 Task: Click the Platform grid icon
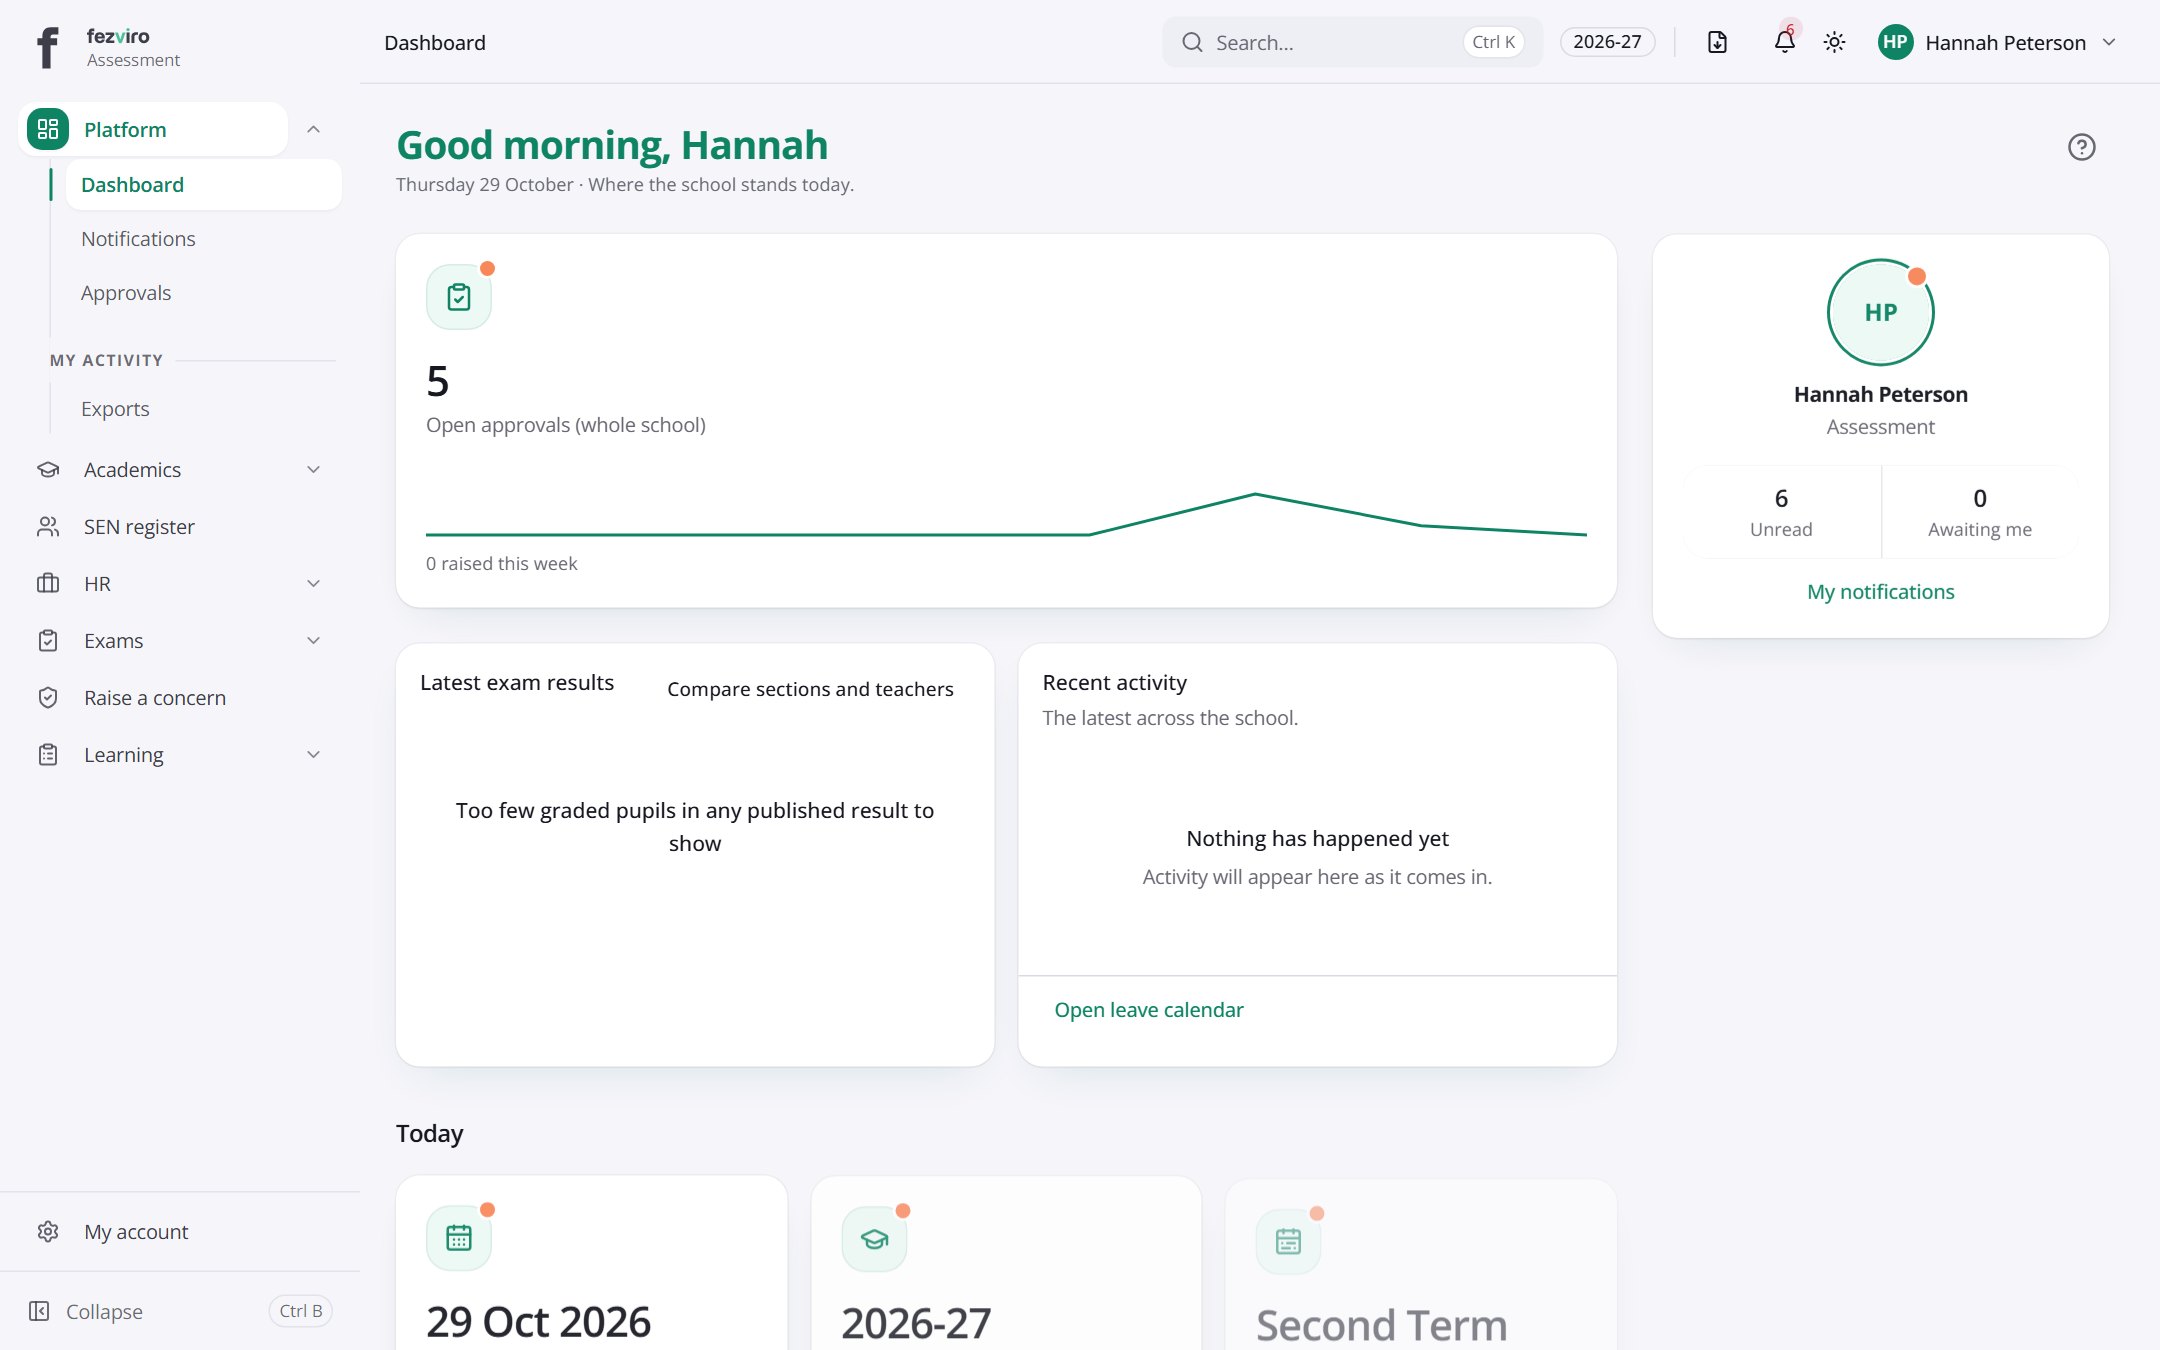pos(48,129)
